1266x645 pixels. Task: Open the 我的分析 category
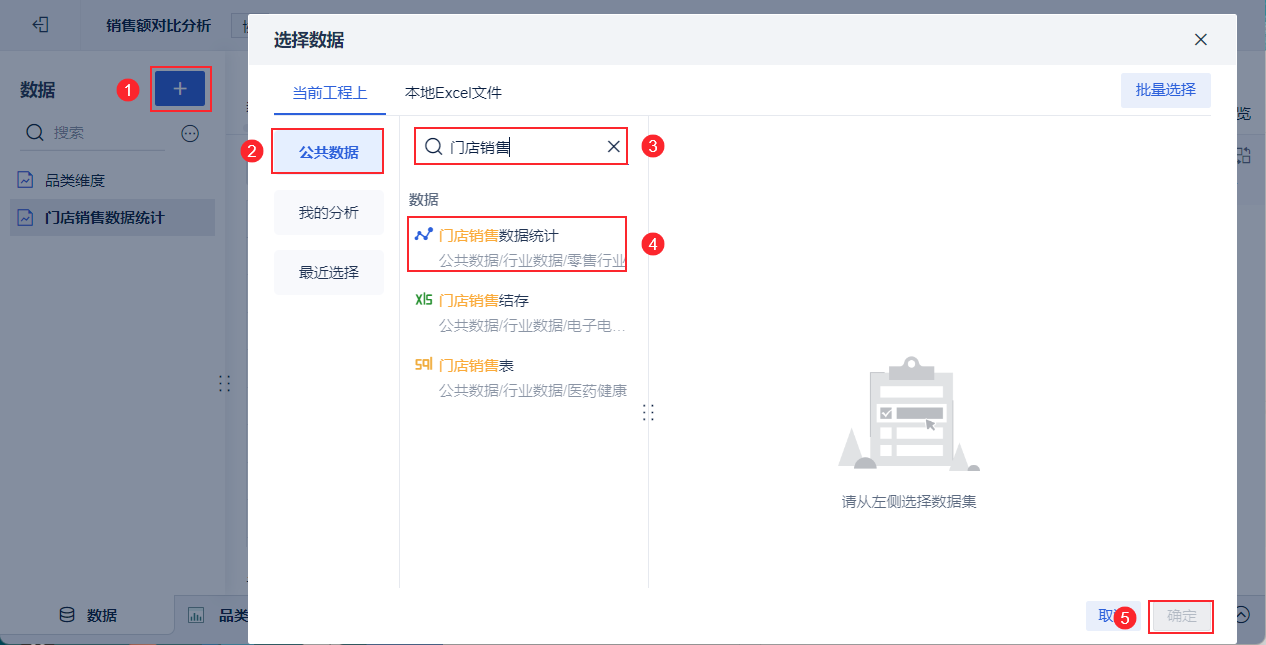pos(328,212)
